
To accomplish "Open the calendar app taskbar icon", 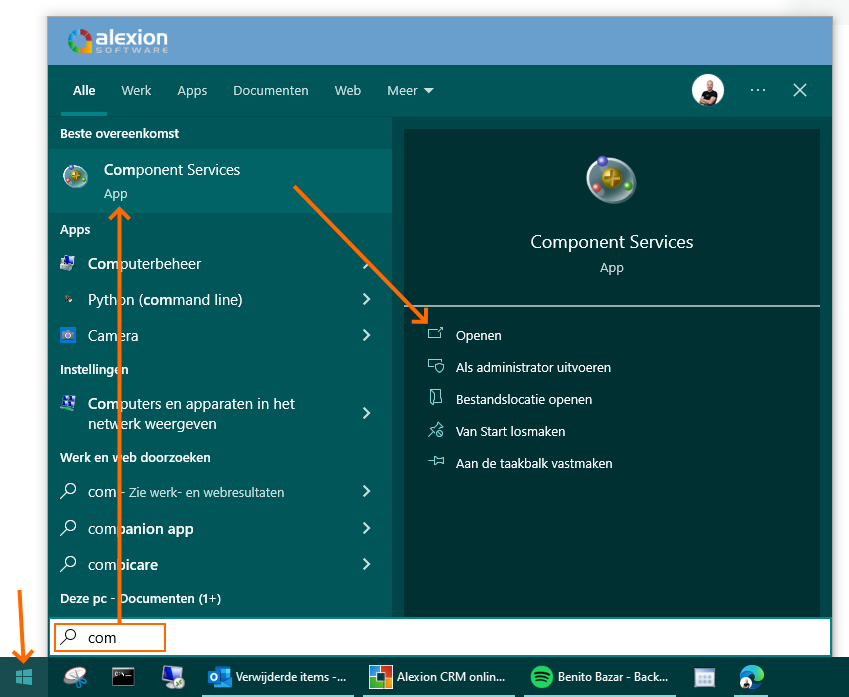I will [x=704, y=677].
